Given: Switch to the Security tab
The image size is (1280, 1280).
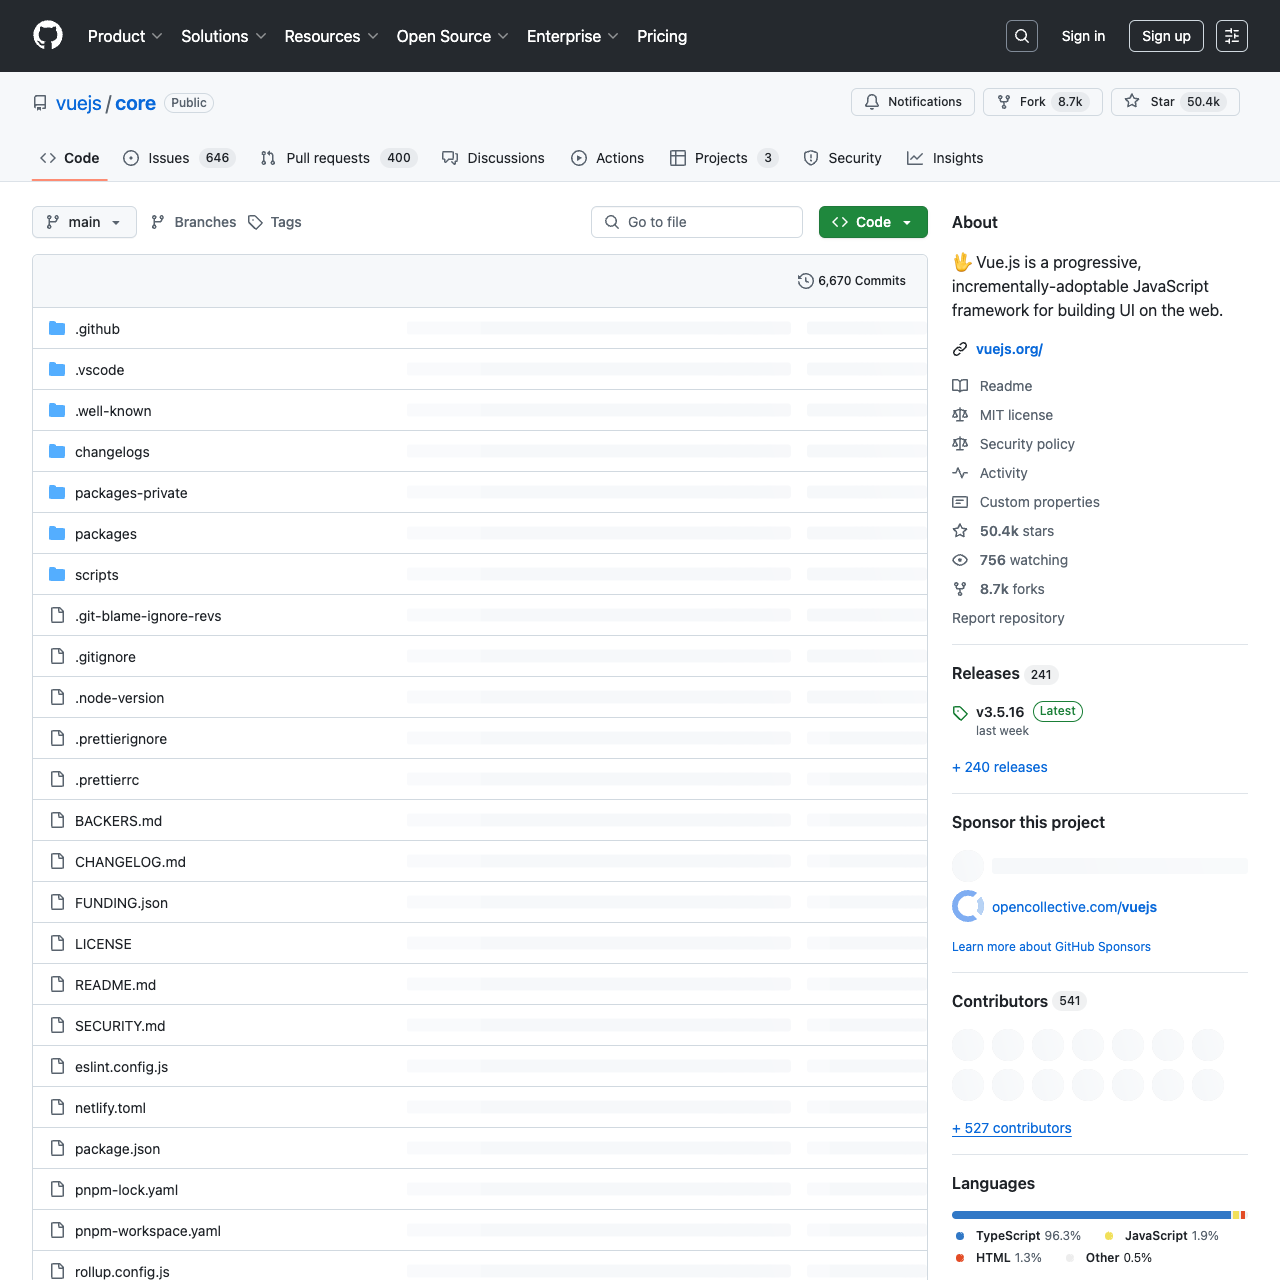Looking at the screenshot, I should pos(842,158).
